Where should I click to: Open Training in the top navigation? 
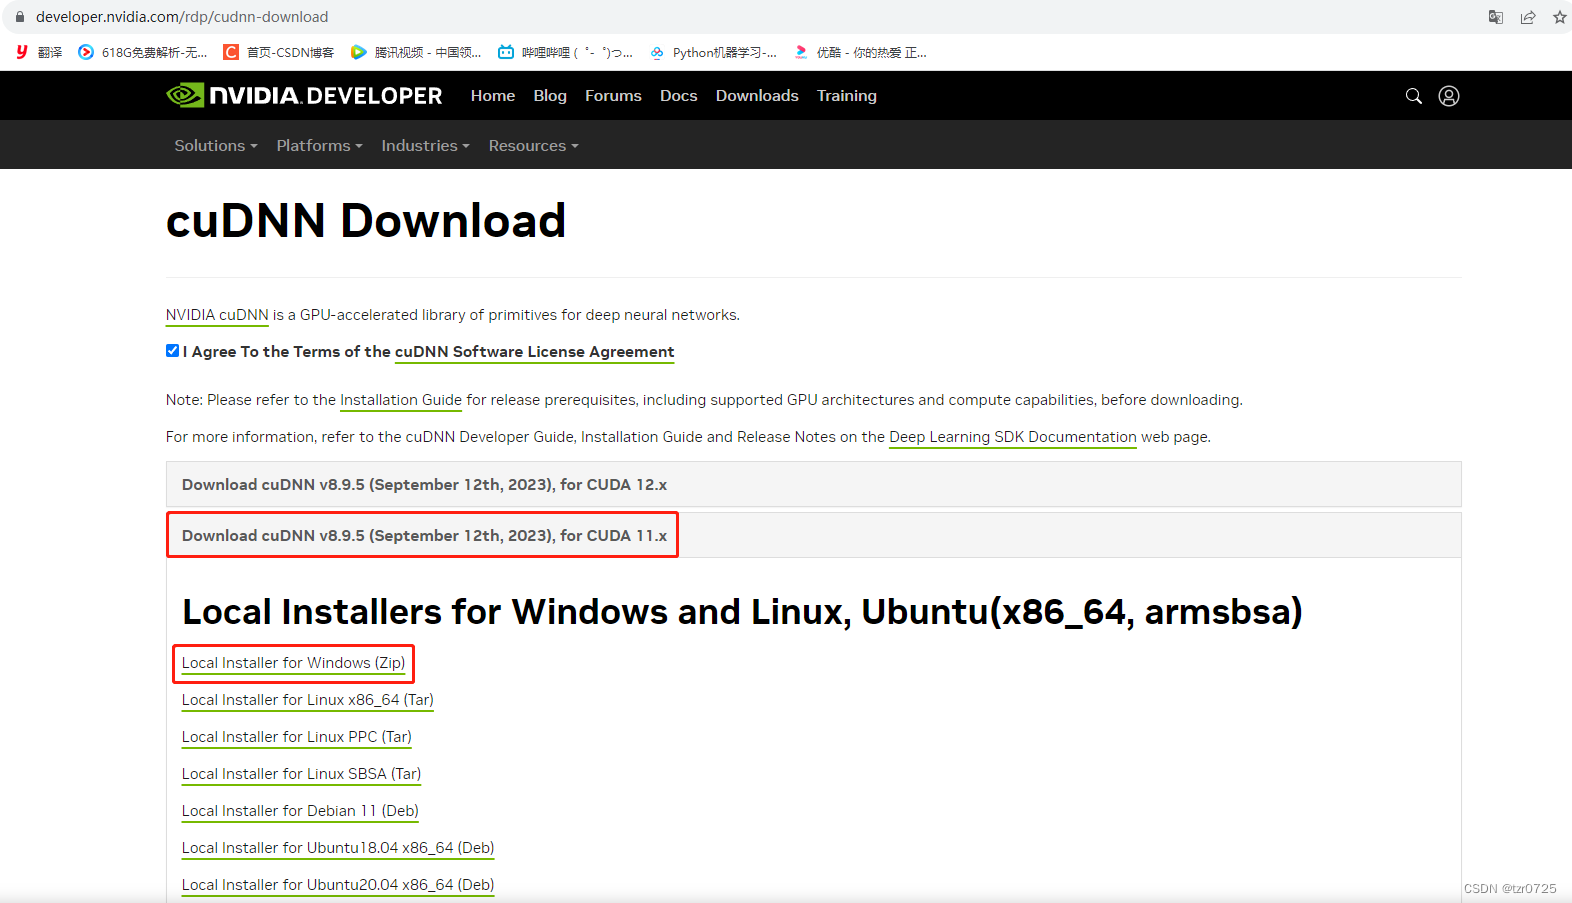click(x=846, y=95)
